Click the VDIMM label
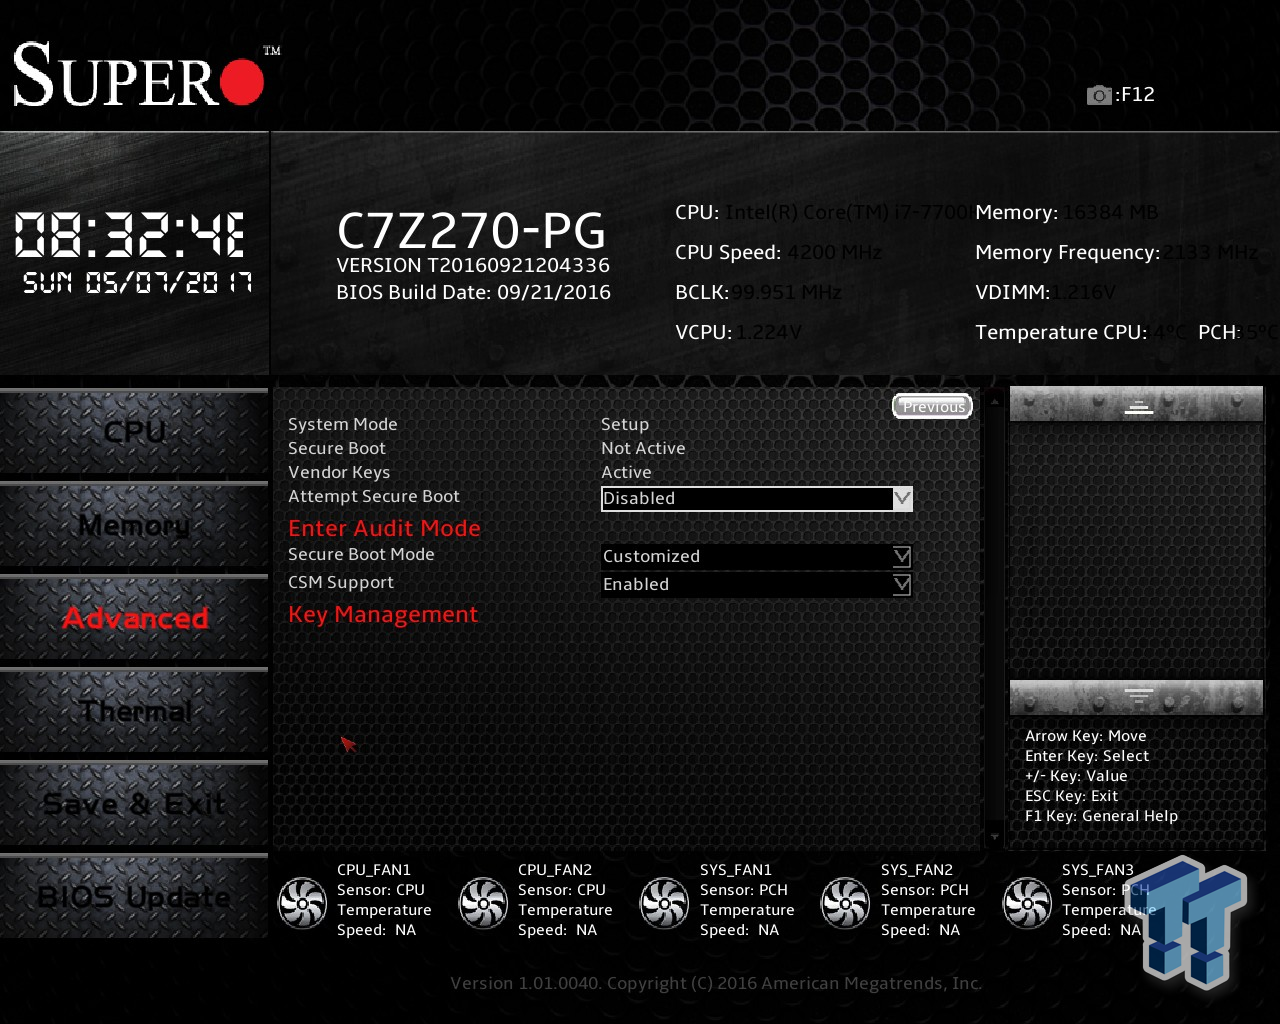 [1013, 293]
